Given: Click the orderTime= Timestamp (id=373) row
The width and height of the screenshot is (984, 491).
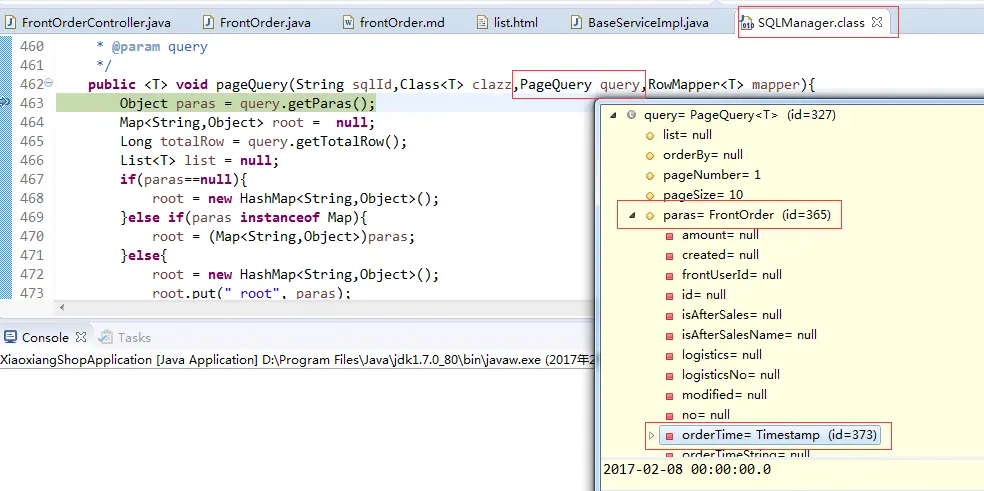Looking at the screenshot, I should [770, 435].
